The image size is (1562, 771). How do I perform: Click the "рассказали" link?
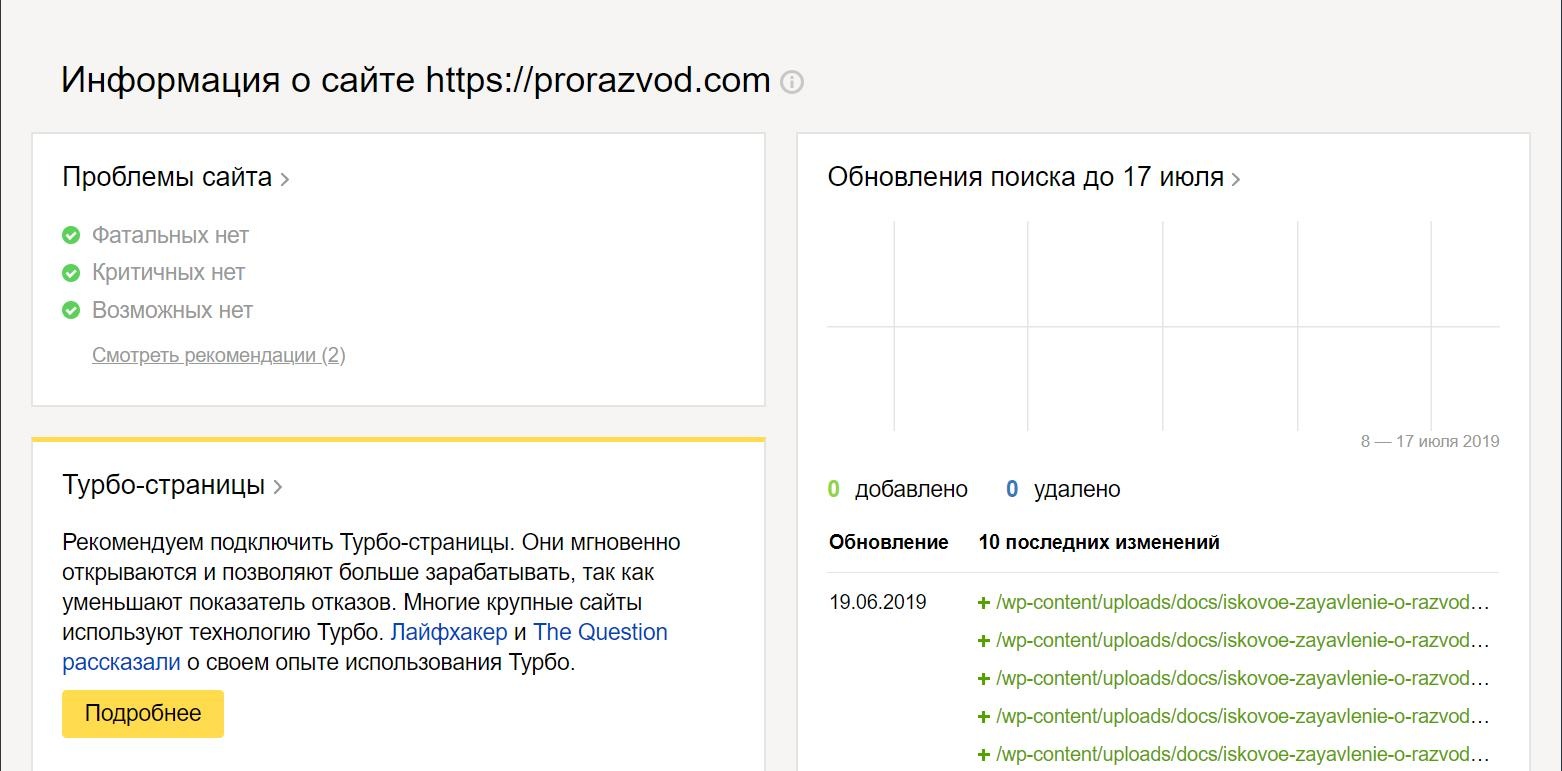coord(121,662)
